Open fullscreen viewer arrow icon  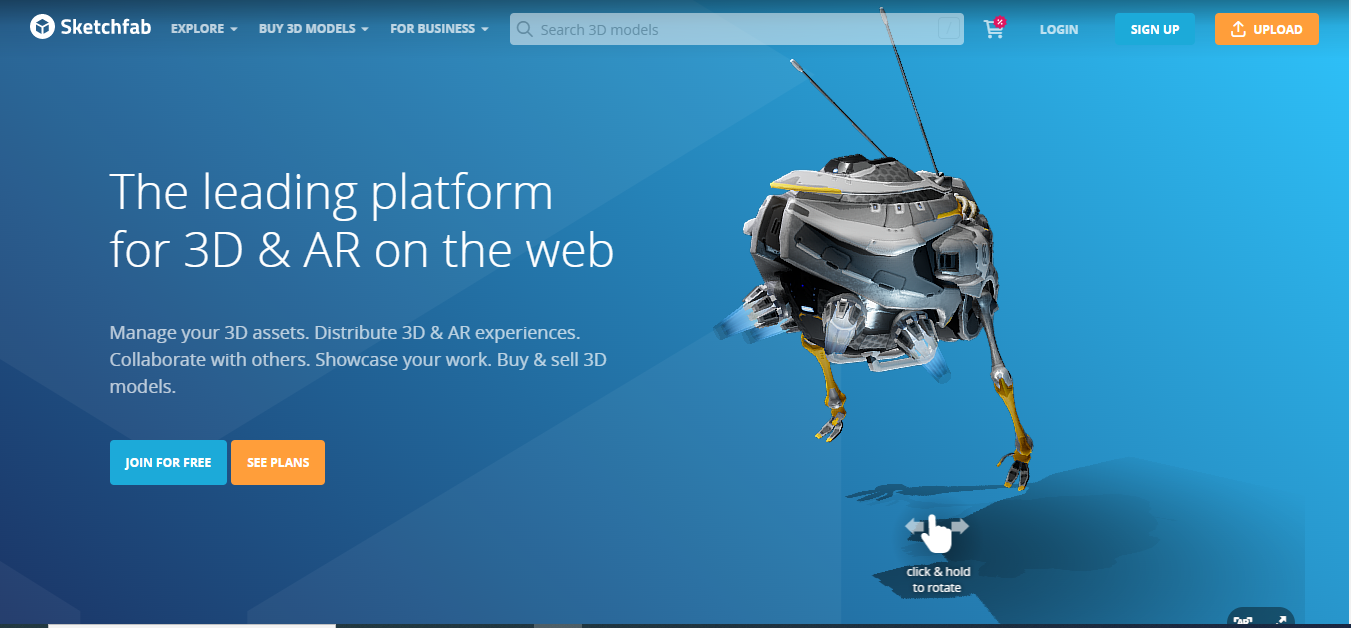click(1280, 620)
